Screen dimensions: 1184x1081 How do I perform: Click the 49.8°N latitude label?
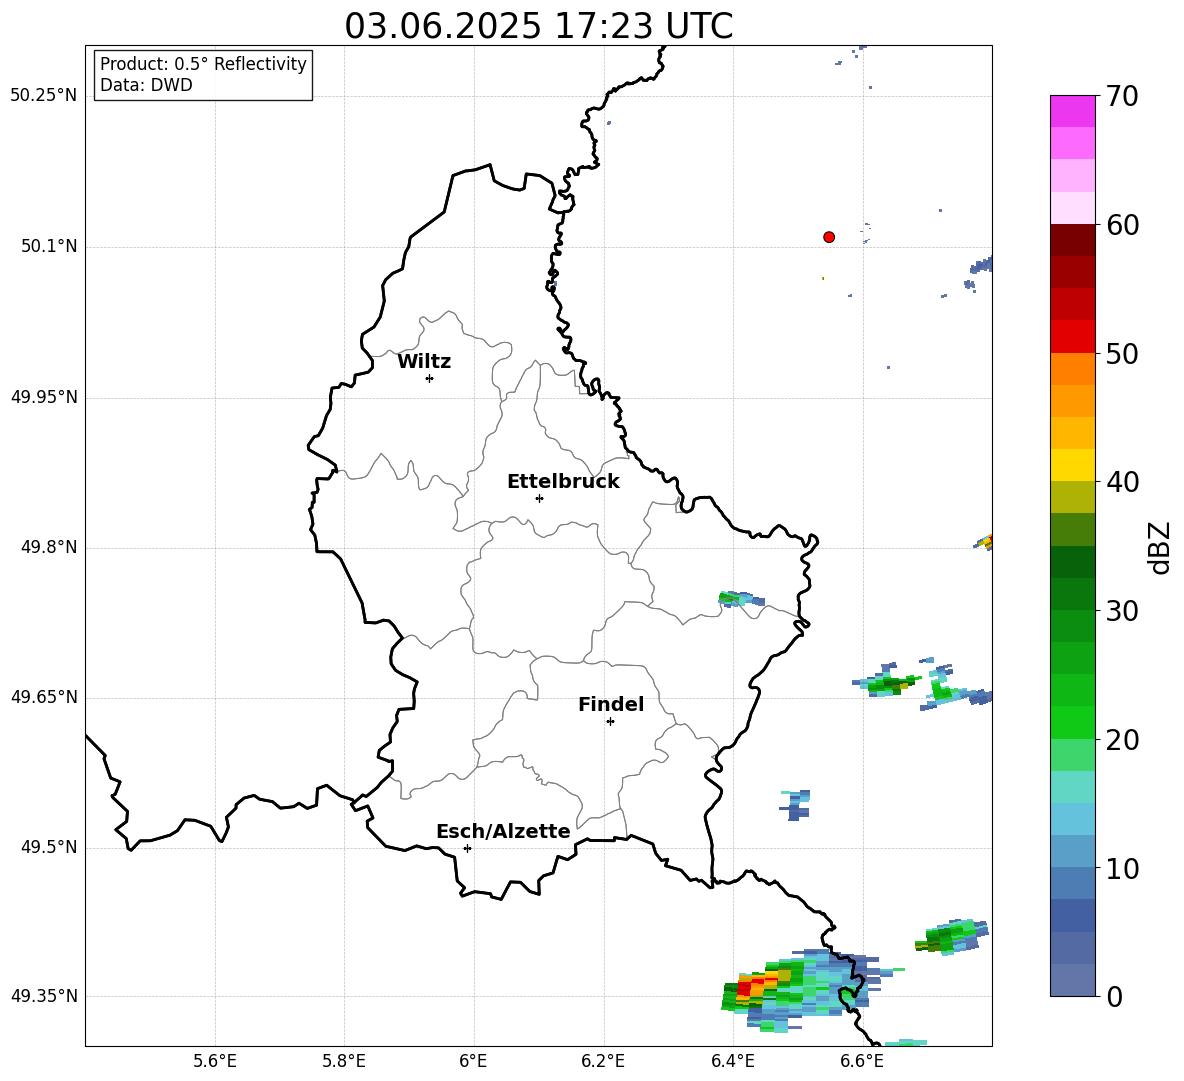(49, 547)
